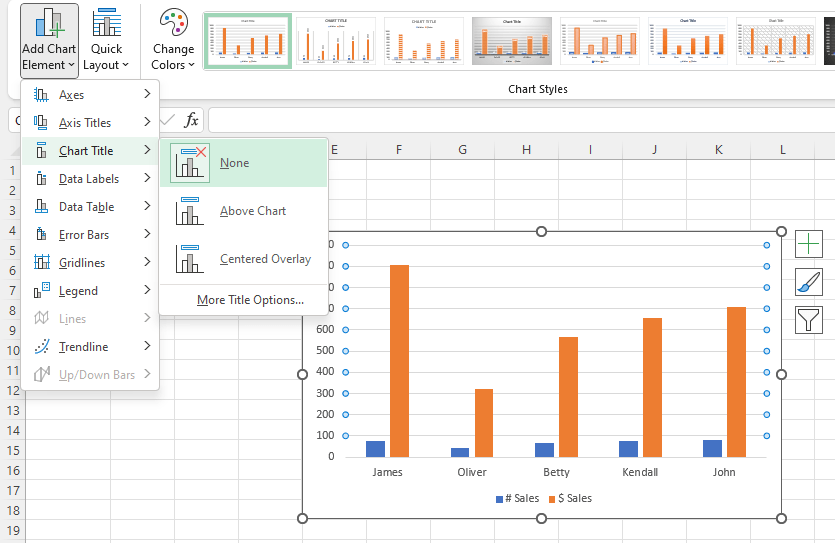Click the Centered Overlay title icon

coord(190,259)
